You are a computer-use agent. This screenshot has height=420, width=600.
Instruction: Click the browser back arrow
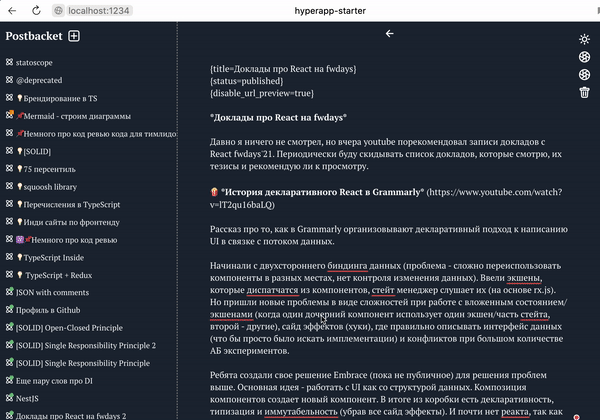12,10
